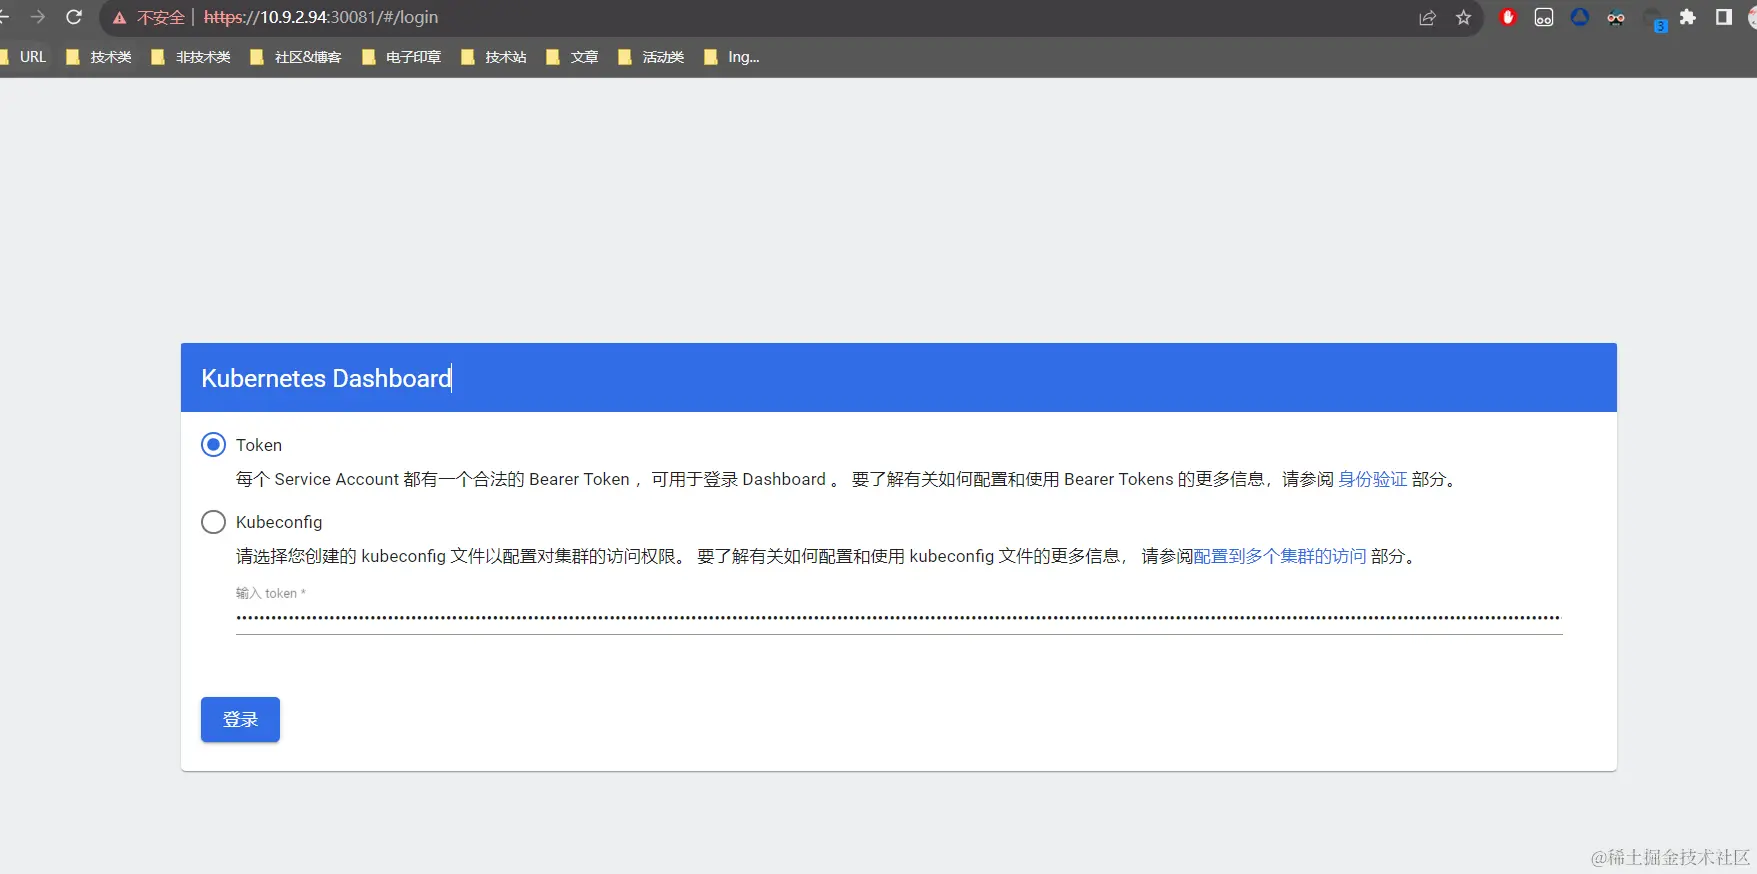
Task: Open the 电子印章 bookmark folder
Action: click(401, 57)
